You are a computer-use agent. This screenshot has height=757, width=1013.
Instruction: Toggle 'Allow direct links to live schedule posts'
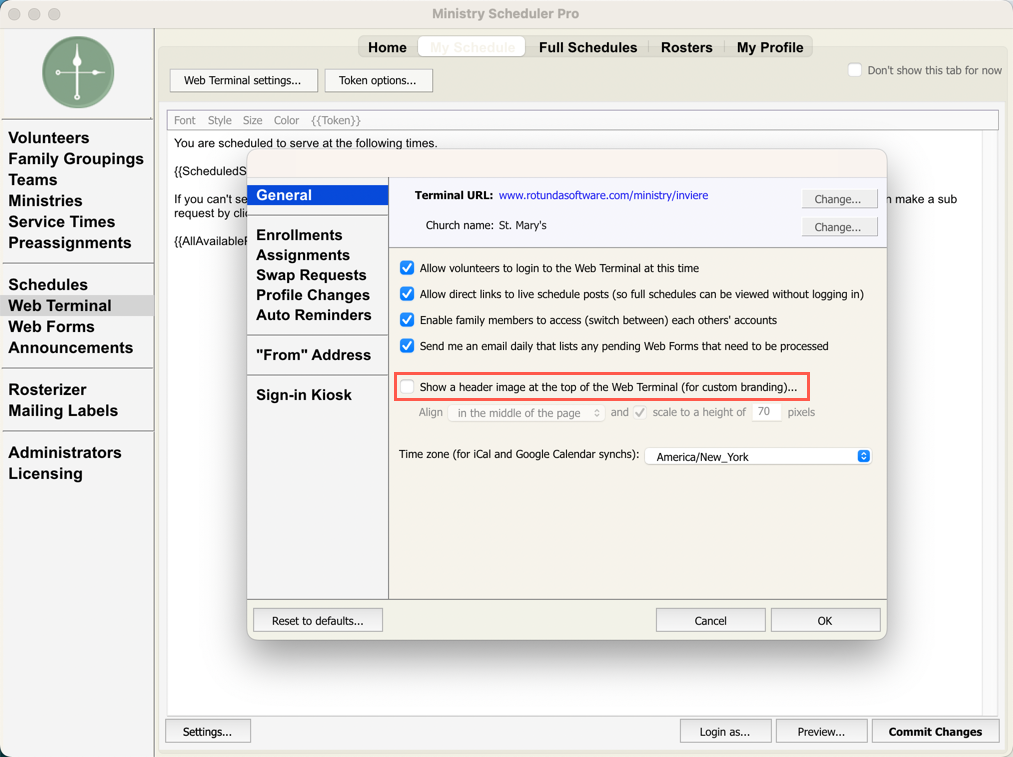407,294
